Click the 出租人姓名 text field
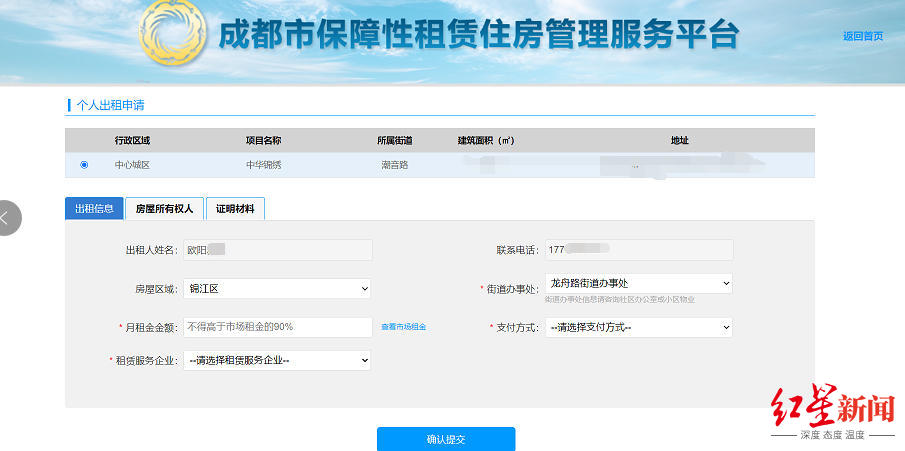This screenshot has width=905, height=451. pyautogui.click(x=277, y=250)
